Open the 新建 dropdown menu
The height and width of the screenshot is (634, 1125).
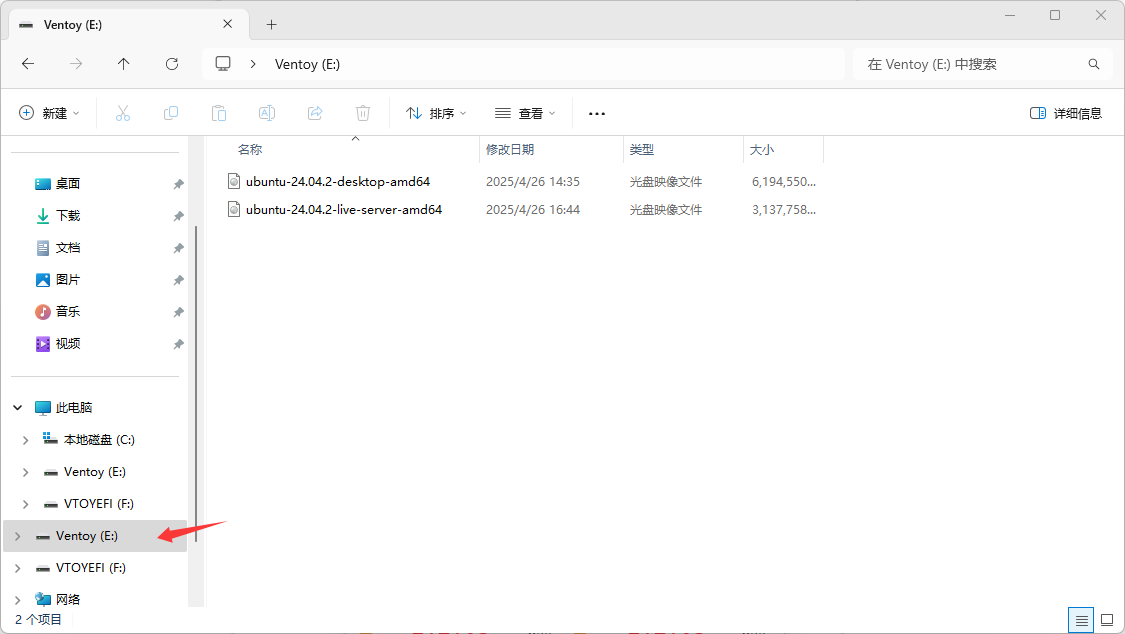[49, 113]
